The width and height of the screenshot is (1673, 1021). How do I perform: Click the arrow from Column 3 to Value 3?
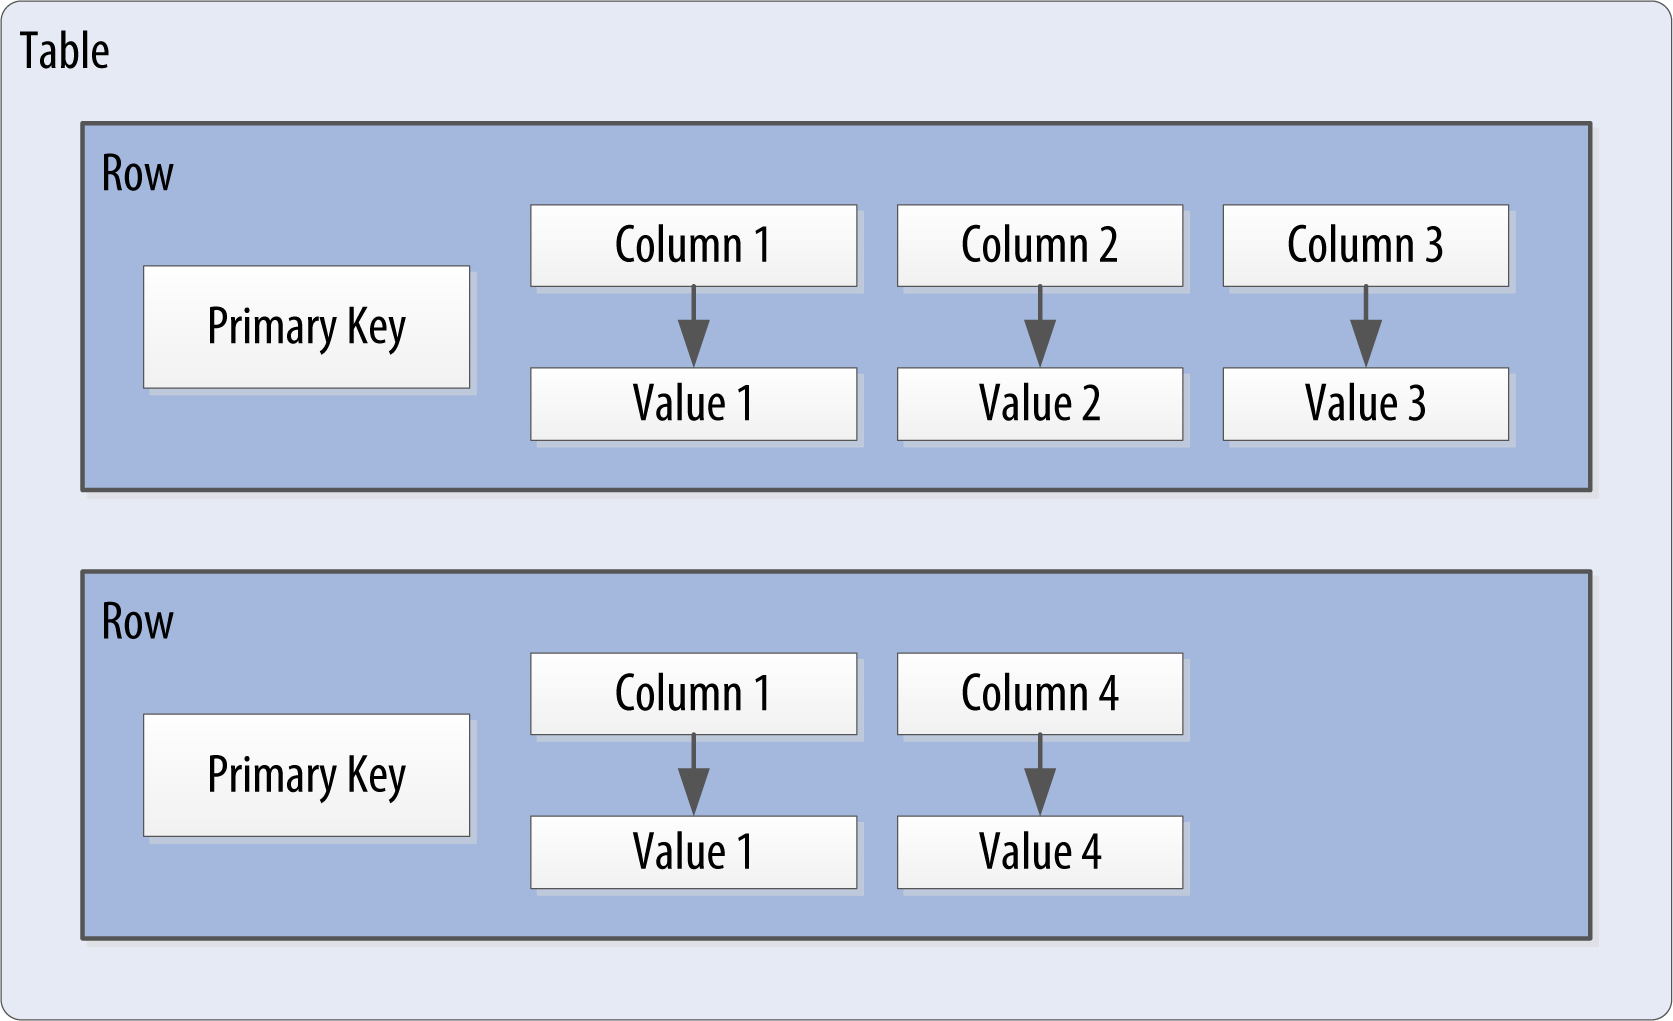[1366, 330]
